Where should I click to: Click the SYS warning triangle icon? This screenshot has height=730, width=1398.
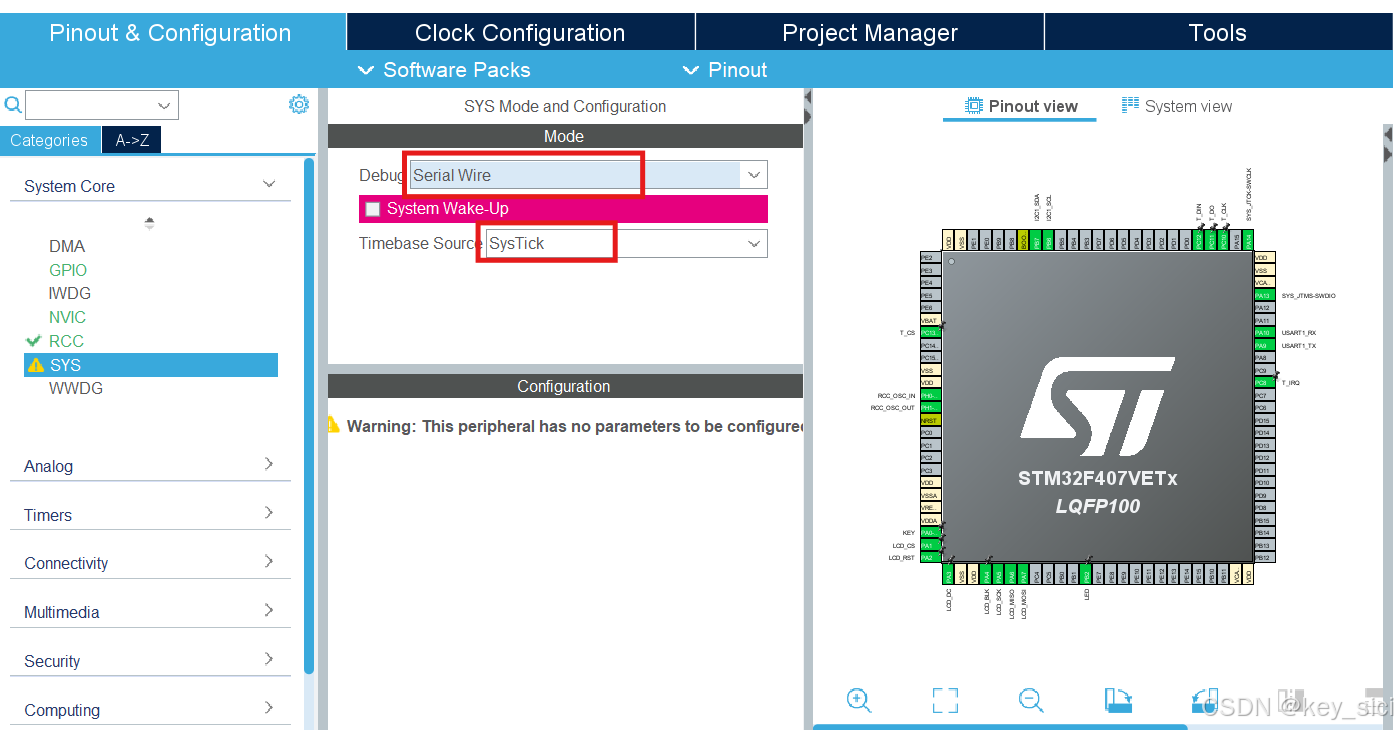pos(36,365)
